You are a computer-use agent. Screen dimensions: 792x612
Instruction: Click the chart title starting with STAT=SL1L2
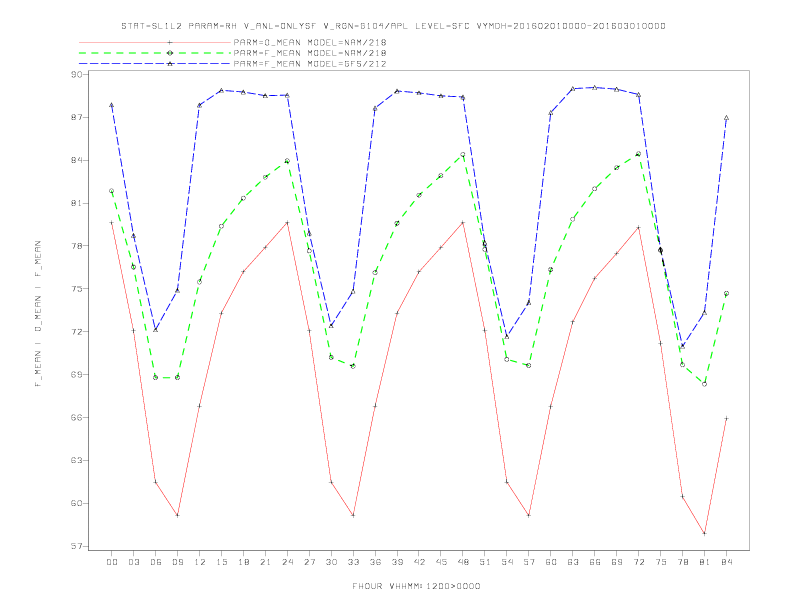point(393,26)
